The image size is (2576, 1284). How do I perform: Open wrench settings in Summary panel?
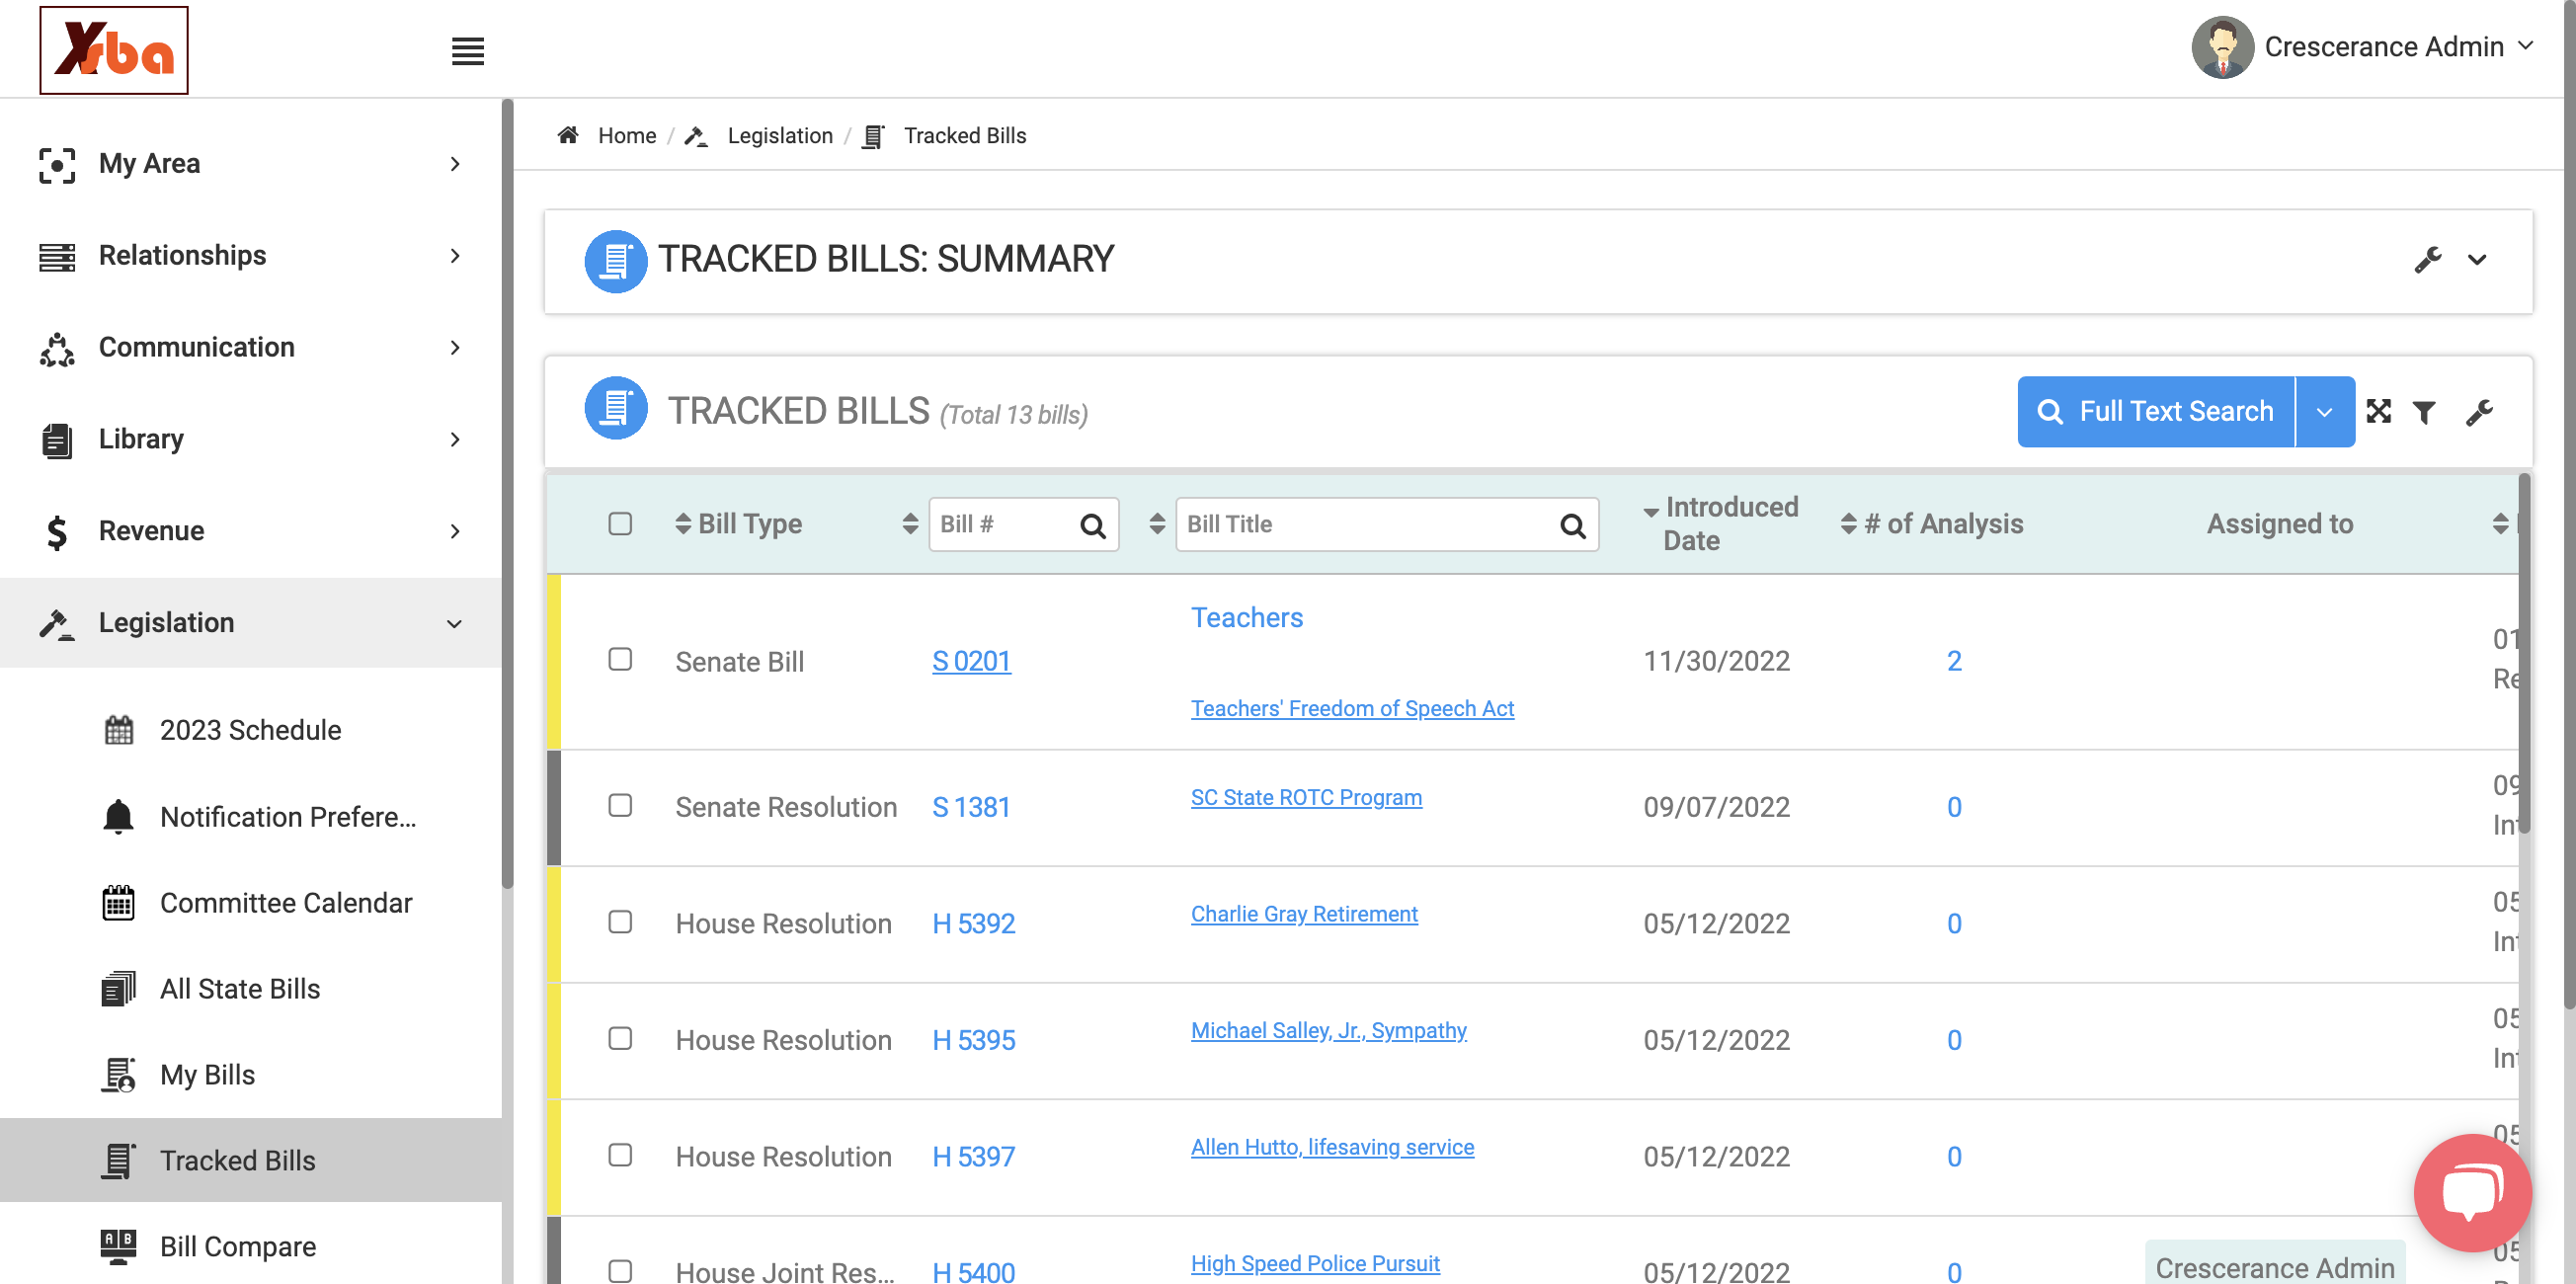(2427, 260)
